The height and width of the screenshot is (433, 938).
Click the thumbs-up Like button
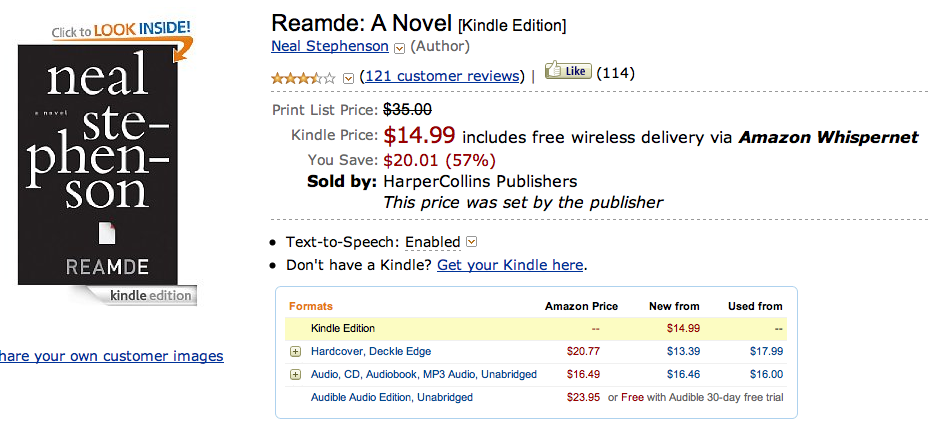(566, 72)
